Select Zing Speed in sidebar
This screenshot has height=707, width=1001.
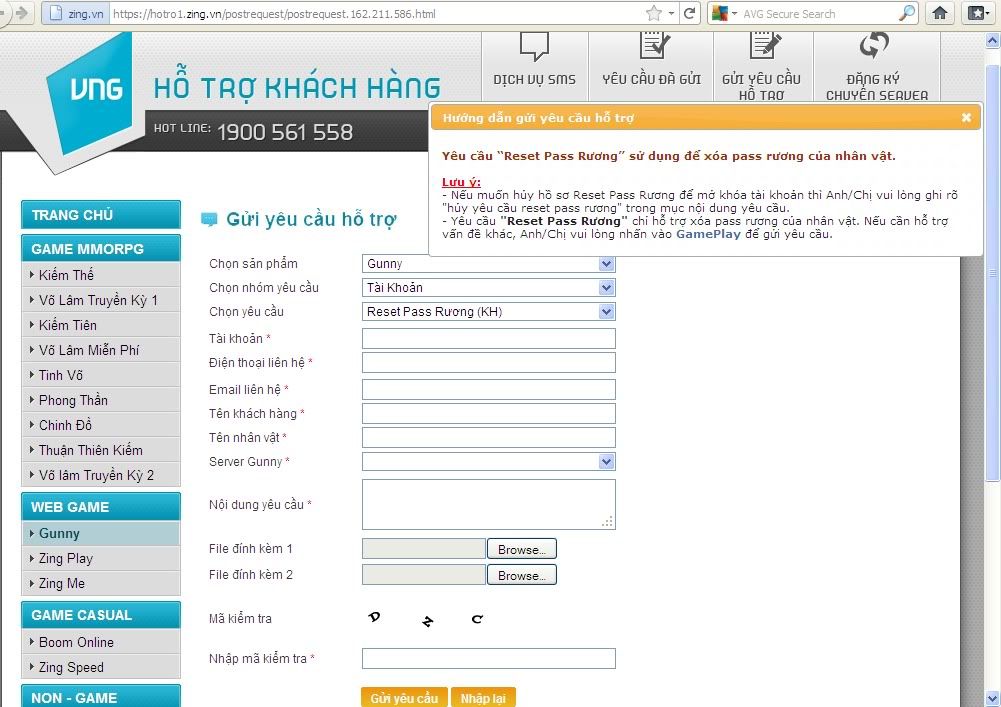101,667
